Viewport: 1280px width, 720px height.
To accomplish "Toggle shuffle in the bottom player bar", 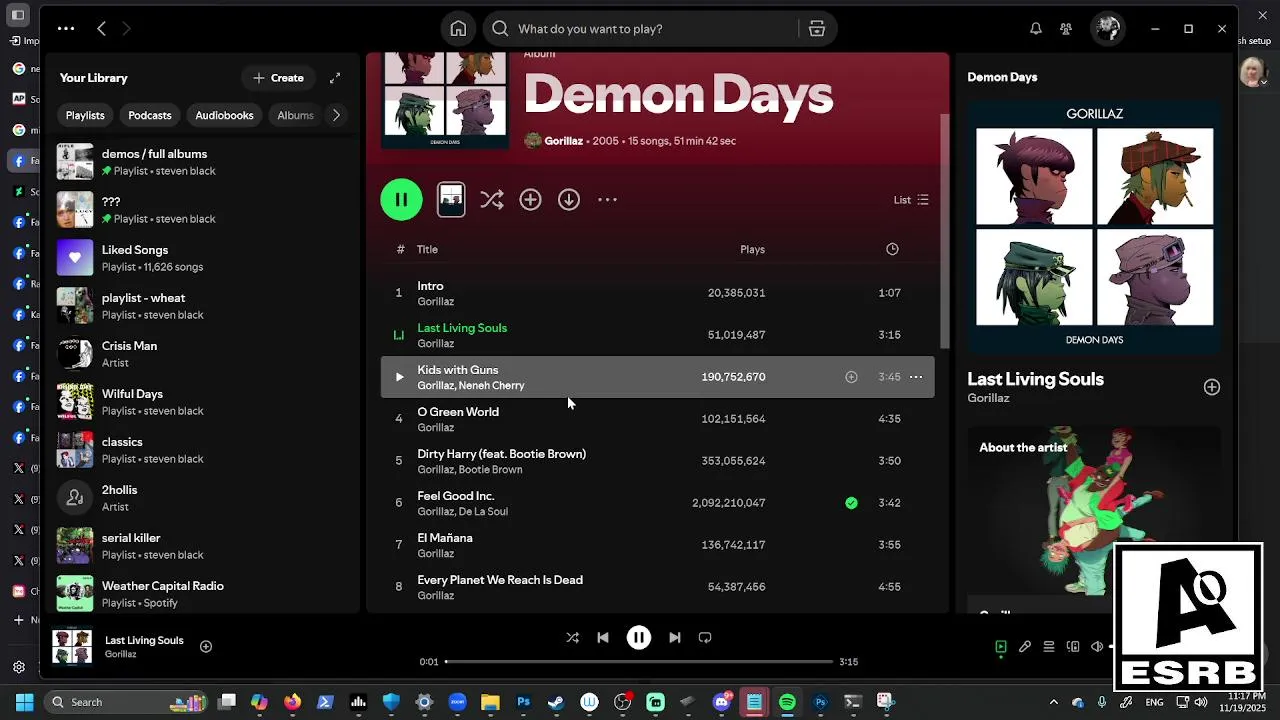I will point(572,638).
